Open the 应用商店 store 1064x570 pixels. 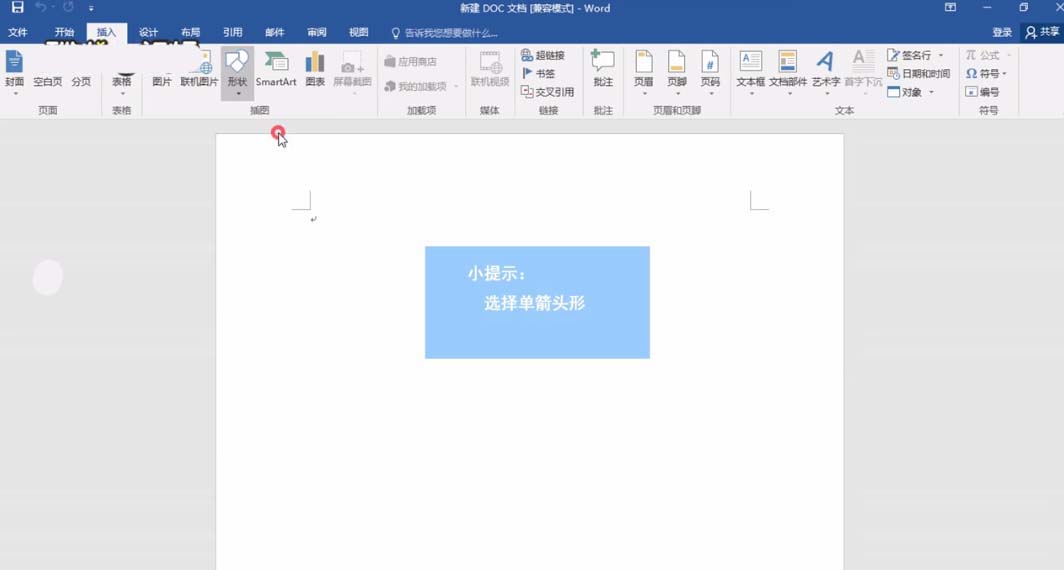tap(411, 62)
